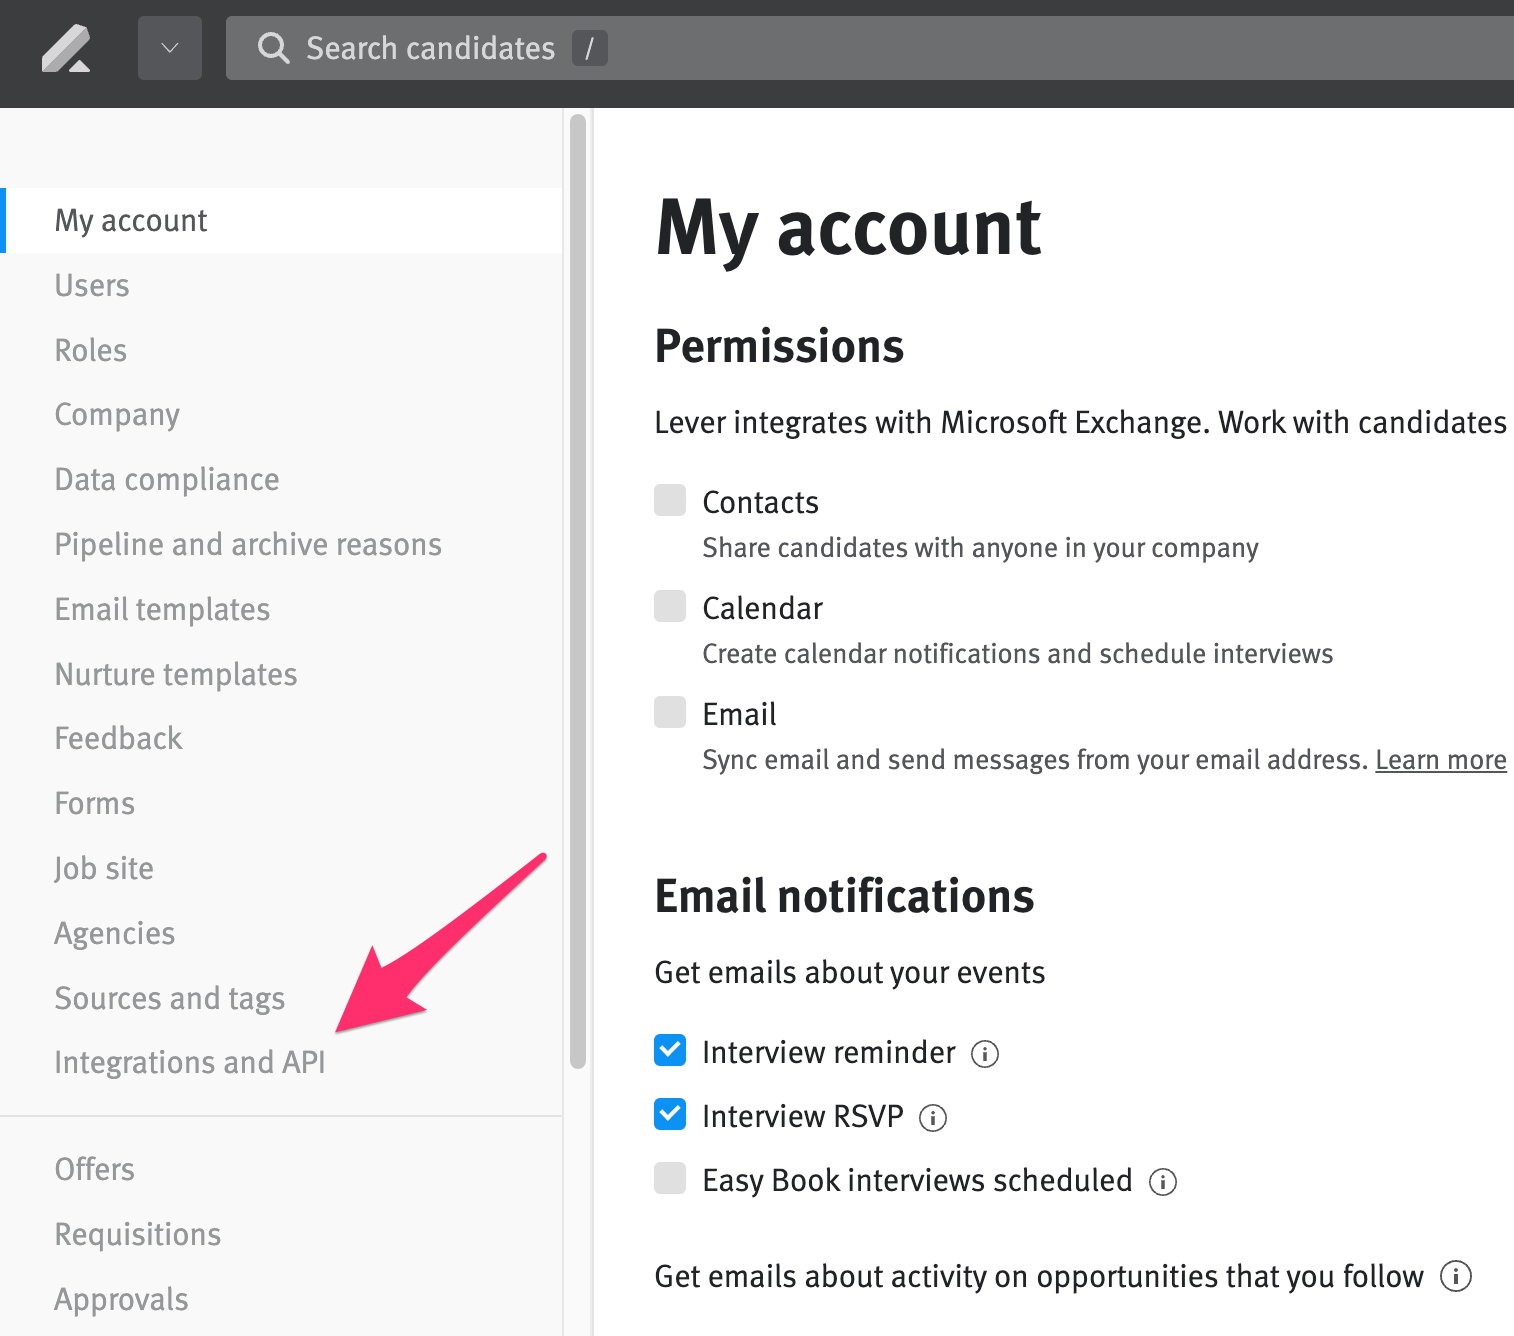Open Data compliance settings

point(167,480)
